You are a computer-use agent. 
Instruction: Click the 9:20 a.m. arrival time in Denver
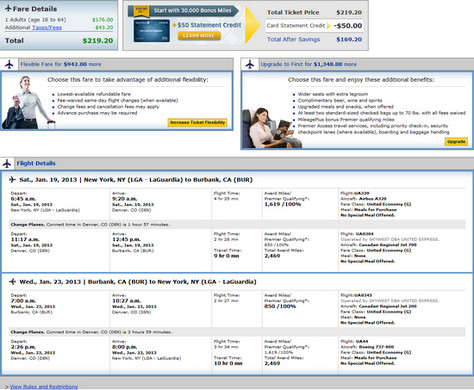pyautogui.click(x=125, y=199)
